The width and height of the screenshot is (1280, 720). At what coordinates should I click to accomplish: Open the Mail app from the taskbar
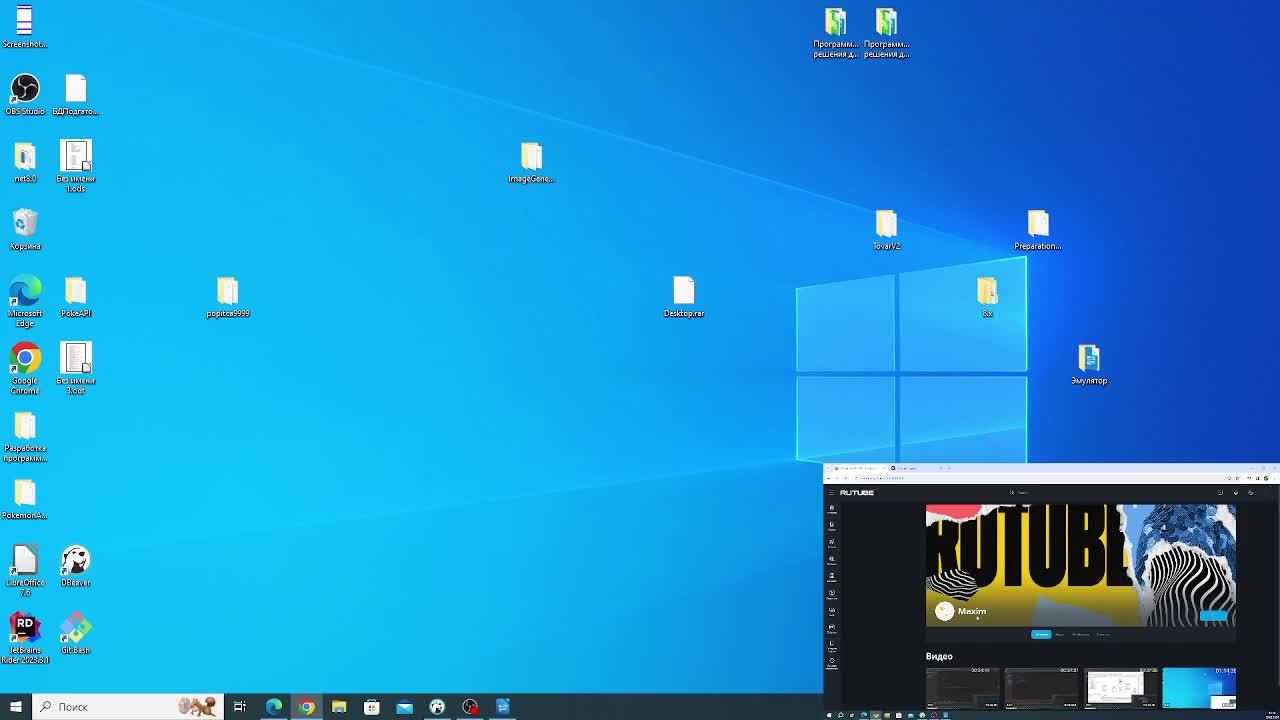pyautogui.click(x=404, y=707)
